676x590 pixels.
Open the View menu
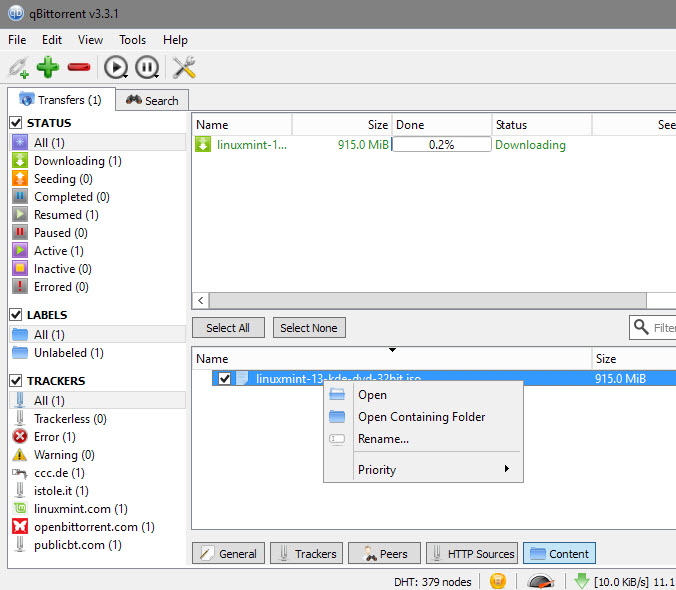tap(90, 40)
